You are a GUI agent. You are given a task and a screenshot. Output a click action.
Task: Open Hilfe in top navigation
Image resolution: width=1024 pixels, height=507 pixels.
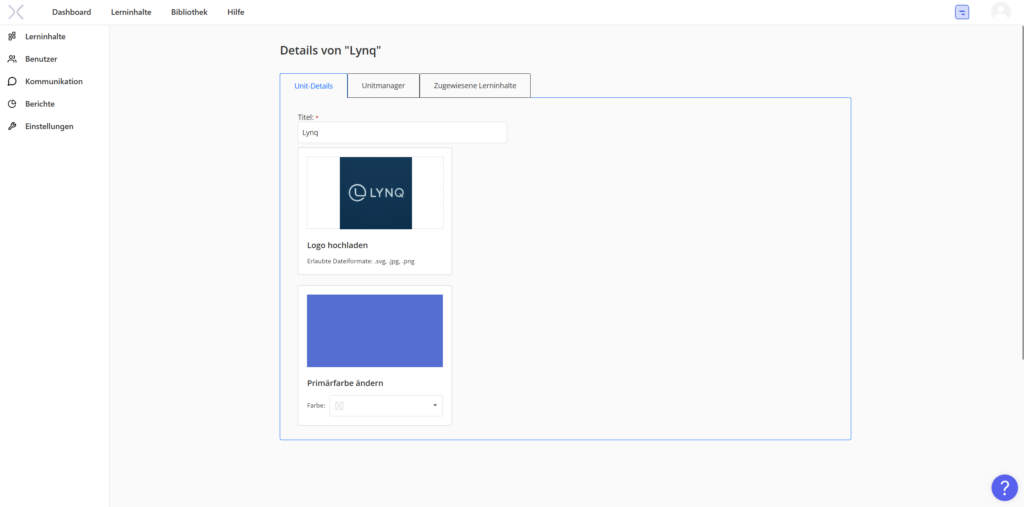pos(236,12)
